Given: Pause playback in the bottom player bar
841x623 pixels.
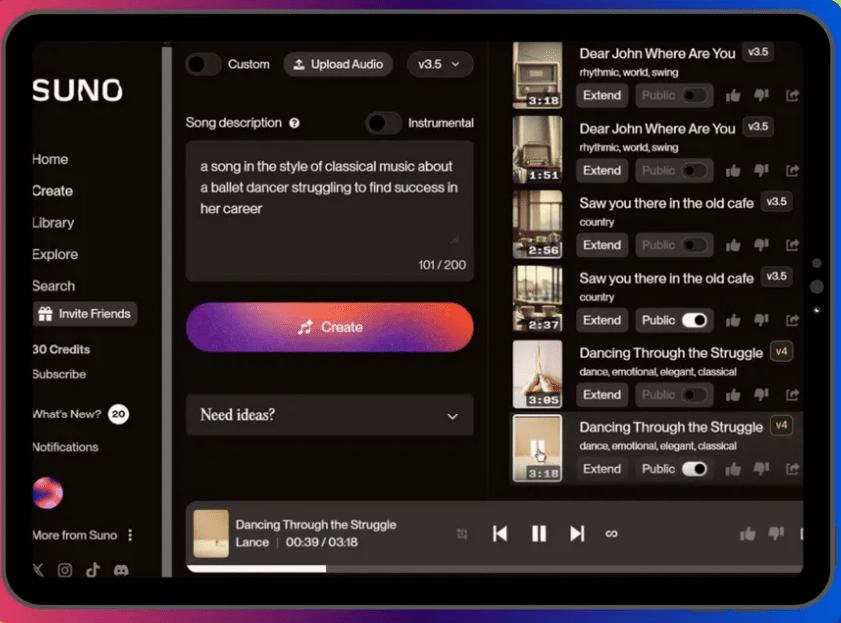Looking at the screenshot, I should pyautogui.click(x=538, y=534).
